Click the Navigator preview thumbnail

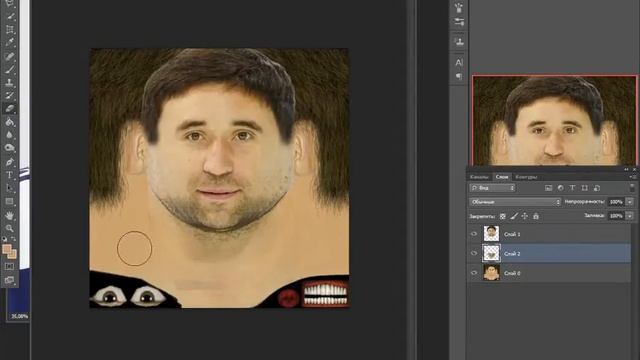pos(554,120)
